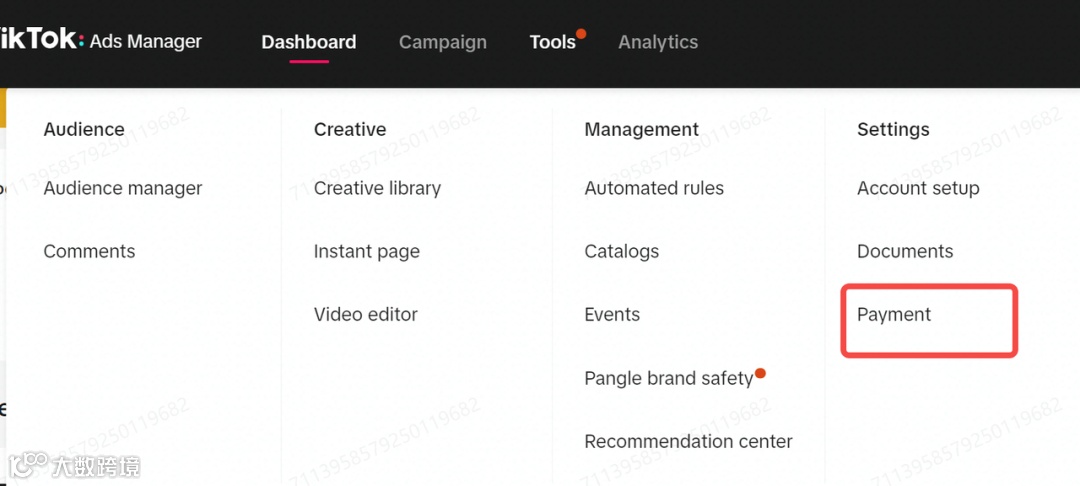The image size is (1080, 486).
Task: Click the highlighted Payment option
Action: (894, 314)
